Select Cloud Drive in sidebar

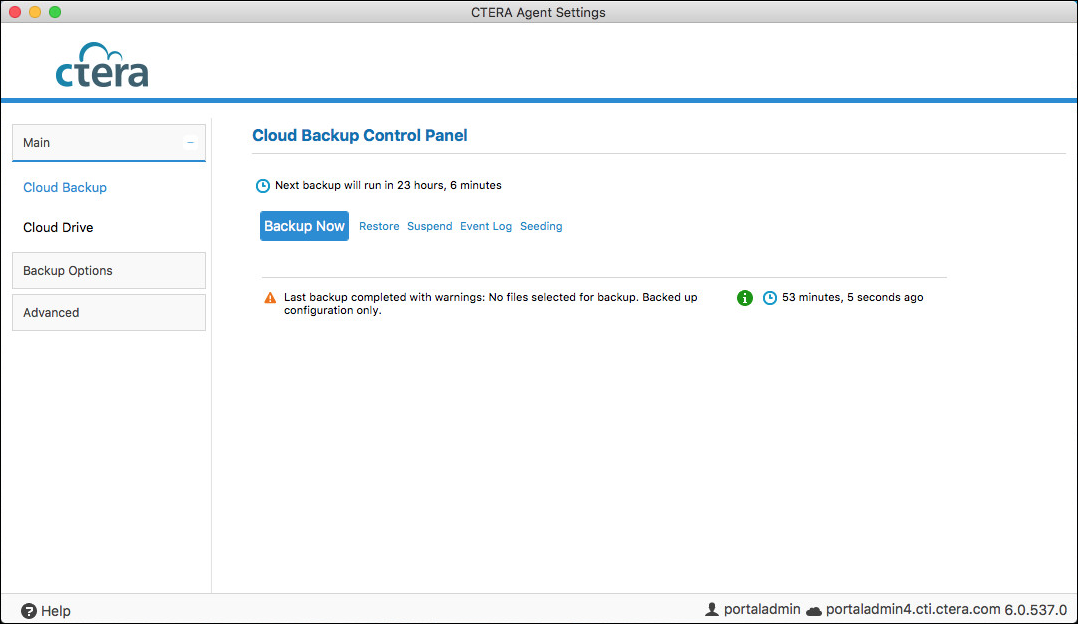pos(58,227)
